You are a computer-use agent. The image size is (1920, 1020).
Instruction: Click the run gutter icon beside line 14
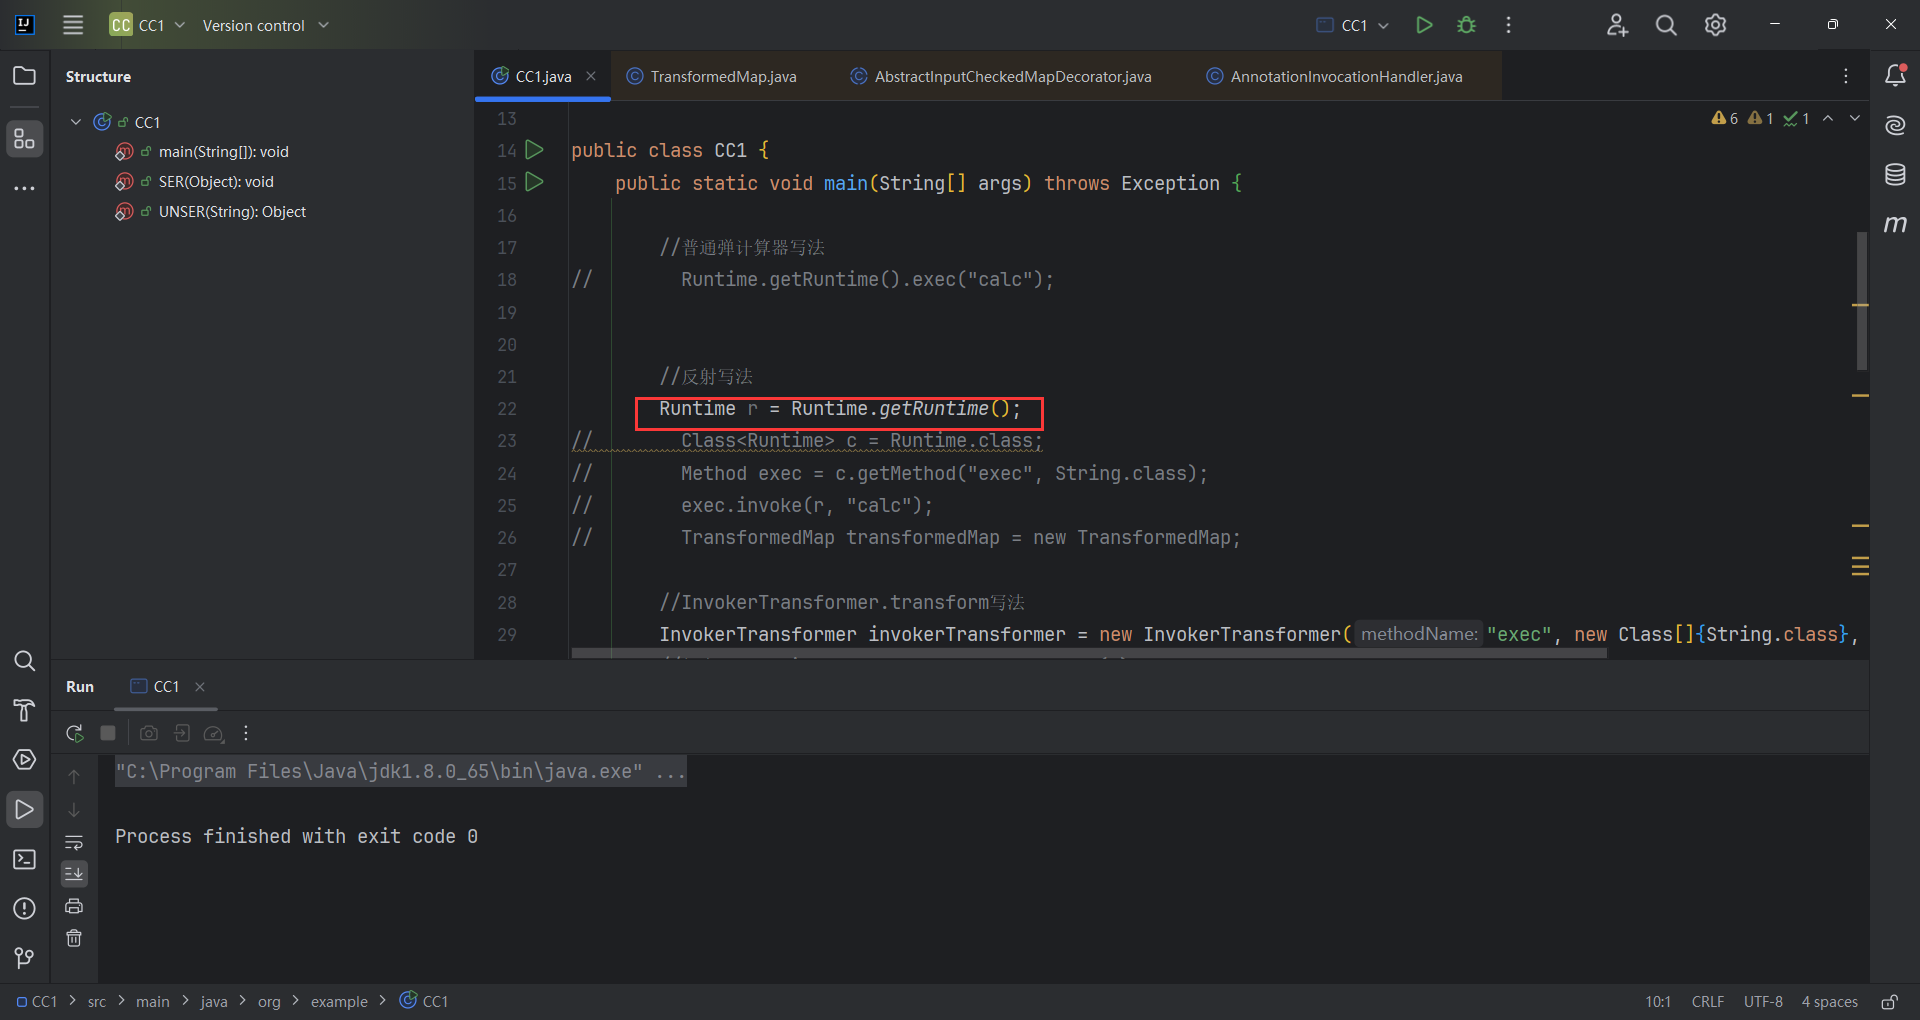coord(534,150)
